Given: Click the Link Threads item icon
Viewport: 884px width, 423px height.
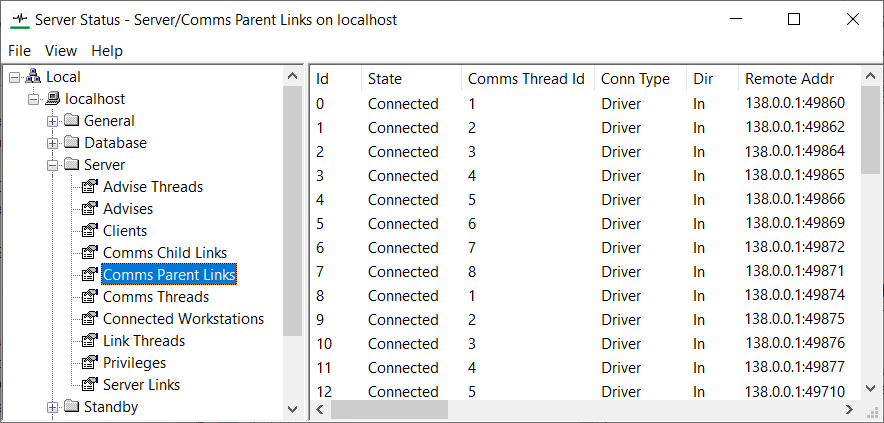Looking at the screenshot, I should [x=90, y=341].
